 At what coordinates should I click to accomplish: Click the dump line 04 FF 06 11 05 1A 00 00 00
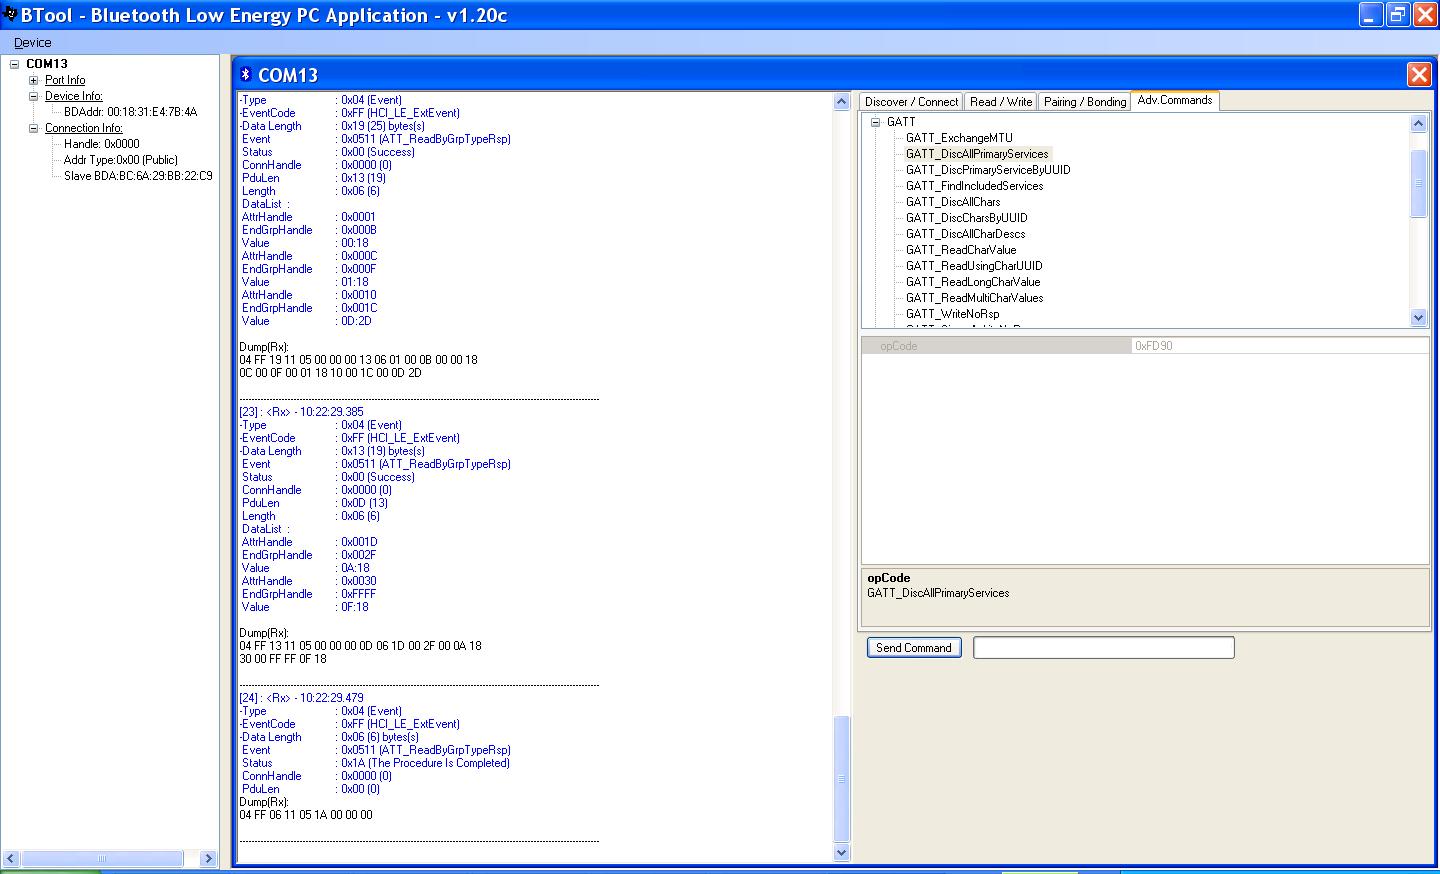point(306,815)
